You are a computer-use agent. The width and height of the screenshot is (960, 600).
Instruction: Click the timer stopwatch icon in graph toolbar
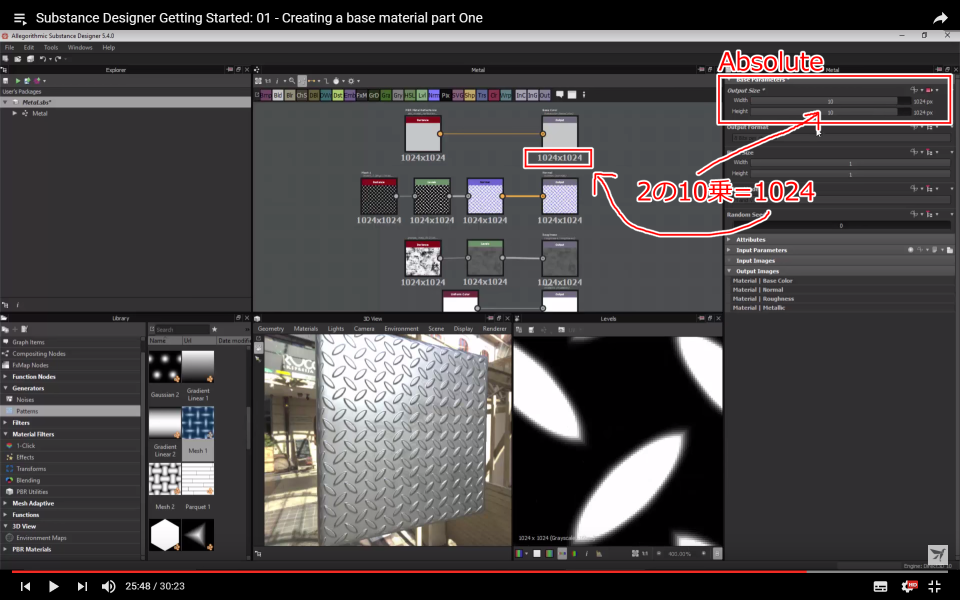point(336,81)
